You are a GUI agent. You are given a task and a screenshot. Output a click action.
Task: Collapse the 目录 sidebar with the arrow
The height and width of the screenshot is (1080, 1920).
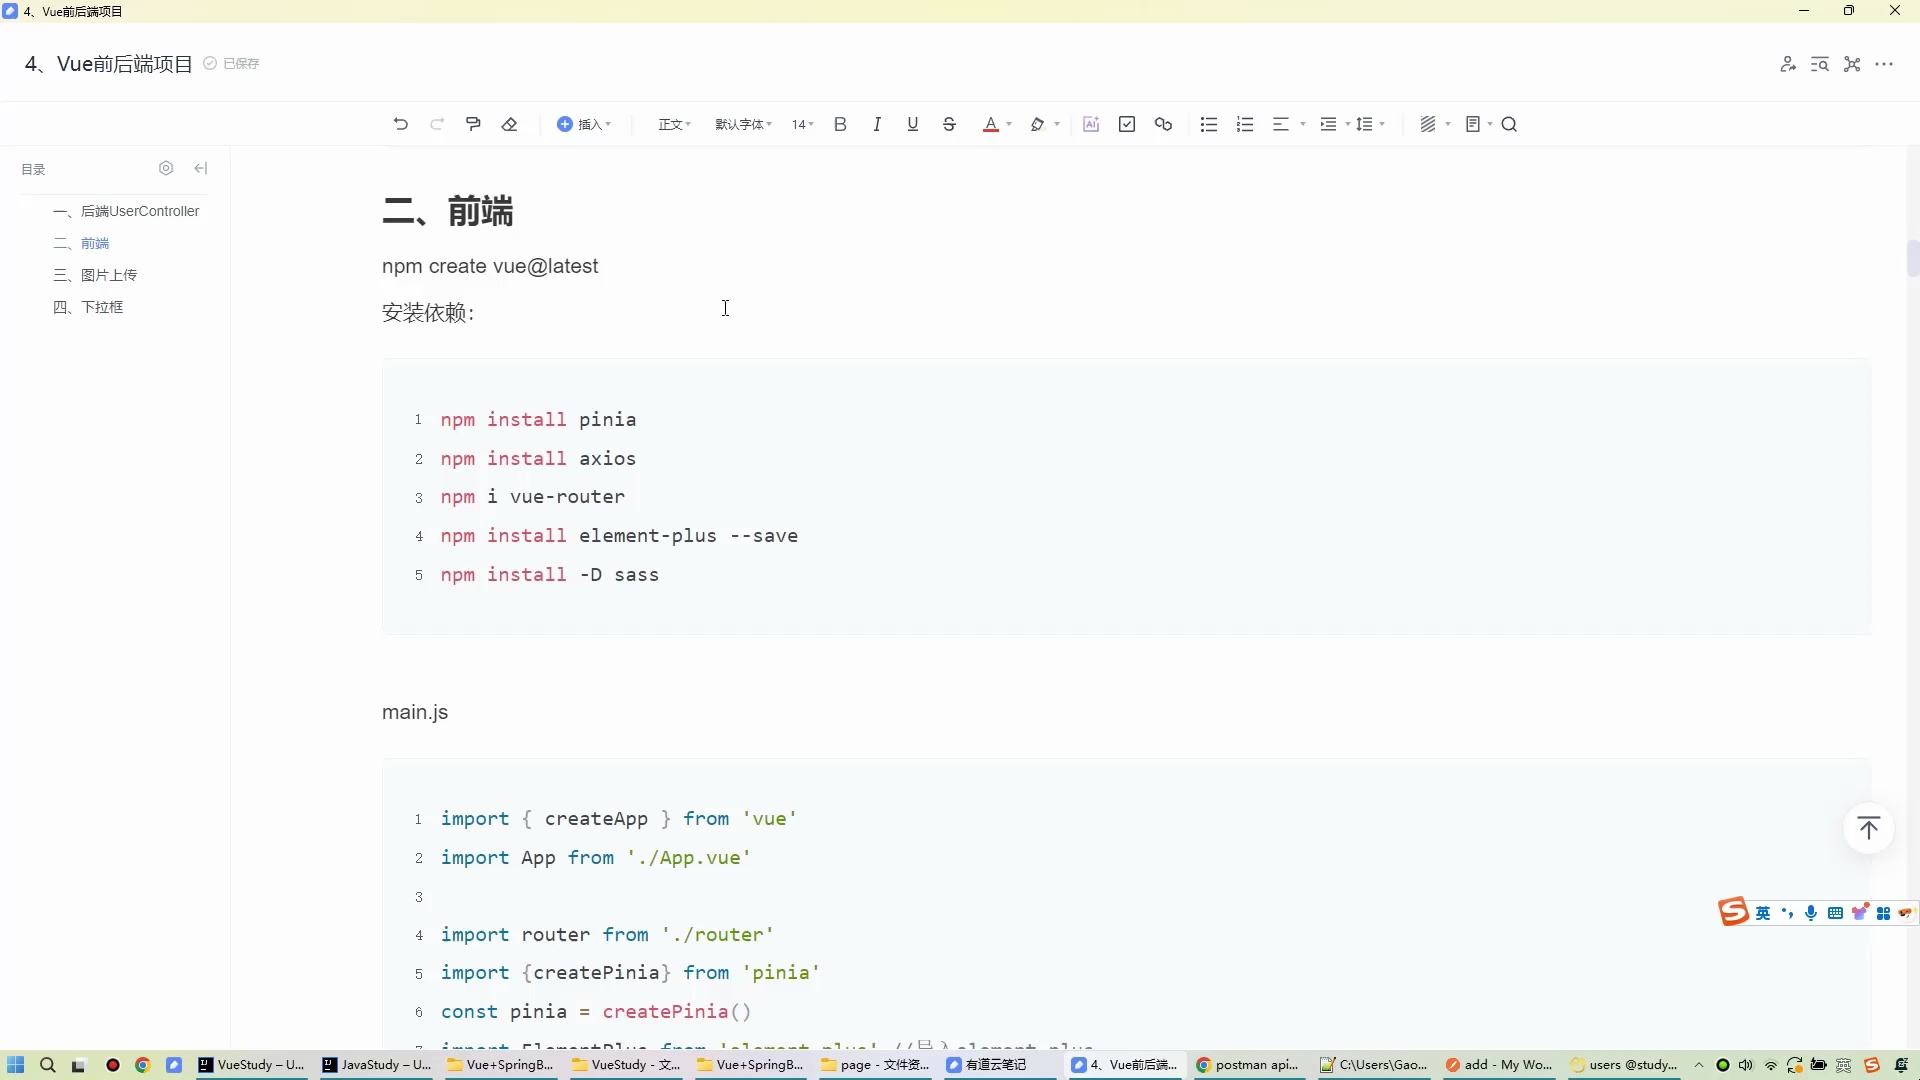[x=200, y=168]
